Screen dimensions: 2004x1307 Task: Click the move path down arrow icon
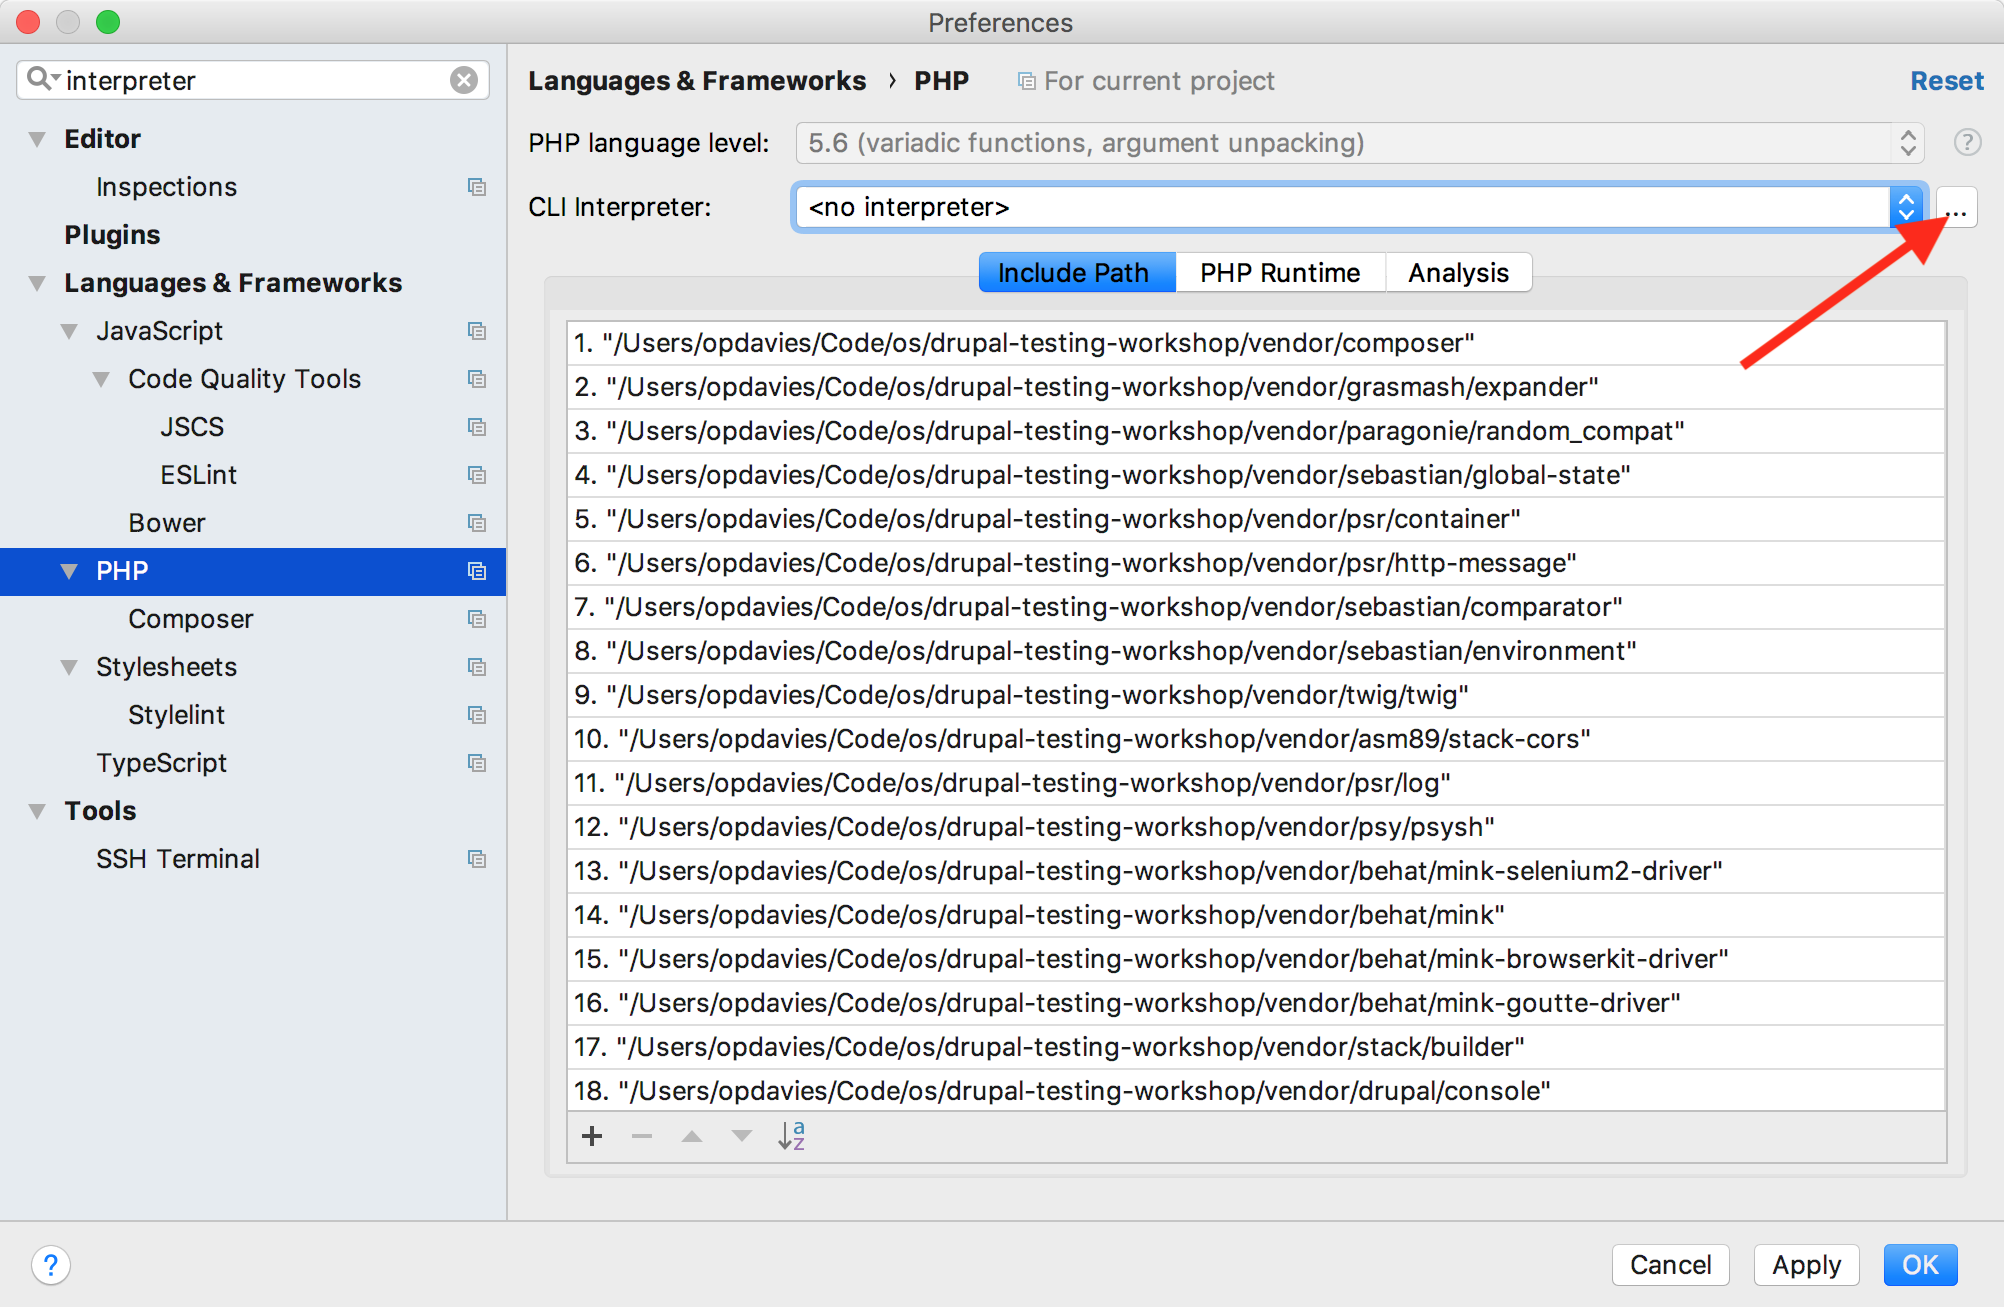(741, 1136)
